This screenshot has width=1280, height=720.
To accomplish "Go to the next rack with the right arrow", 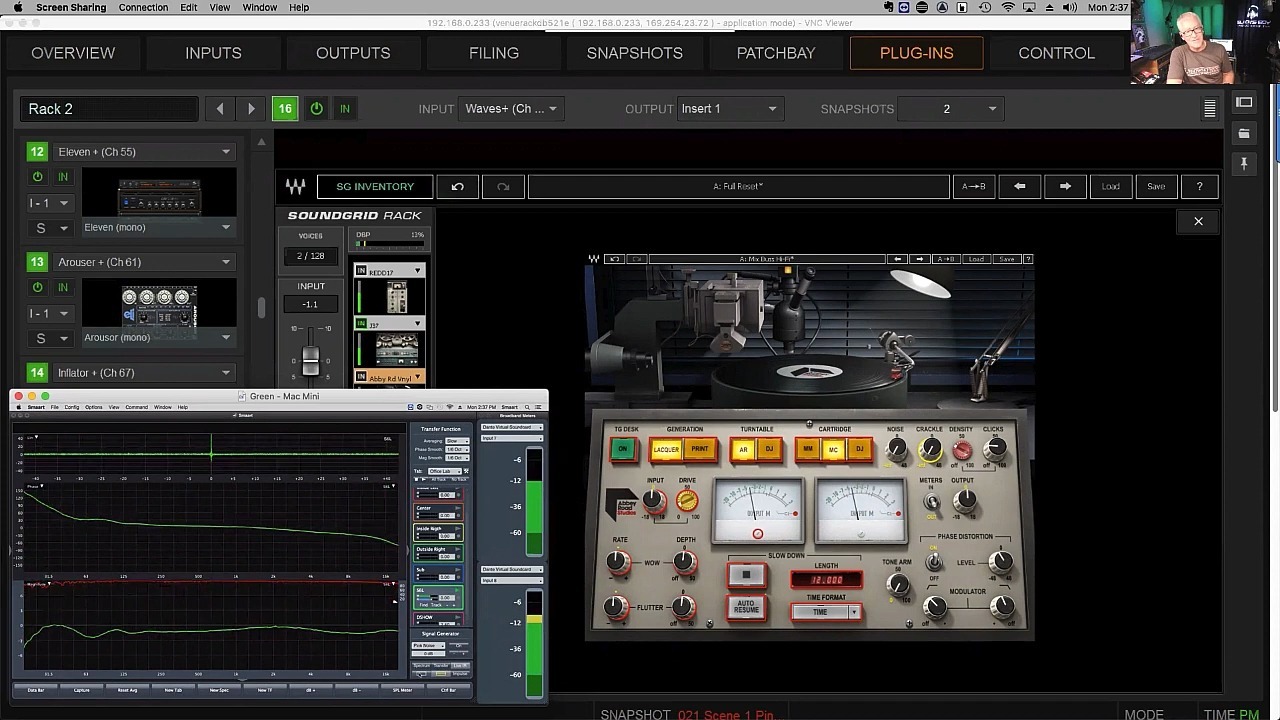I will [251, 109].
